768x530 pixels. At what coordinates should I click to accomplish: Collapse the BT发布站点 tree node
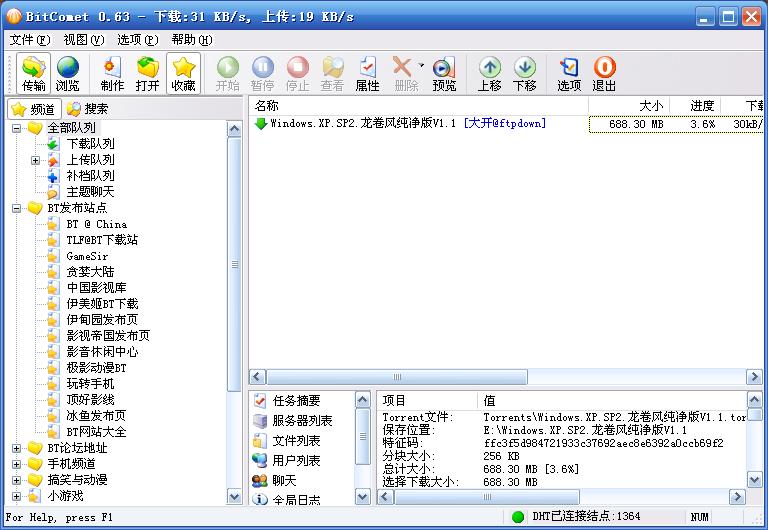pos(16,208)
